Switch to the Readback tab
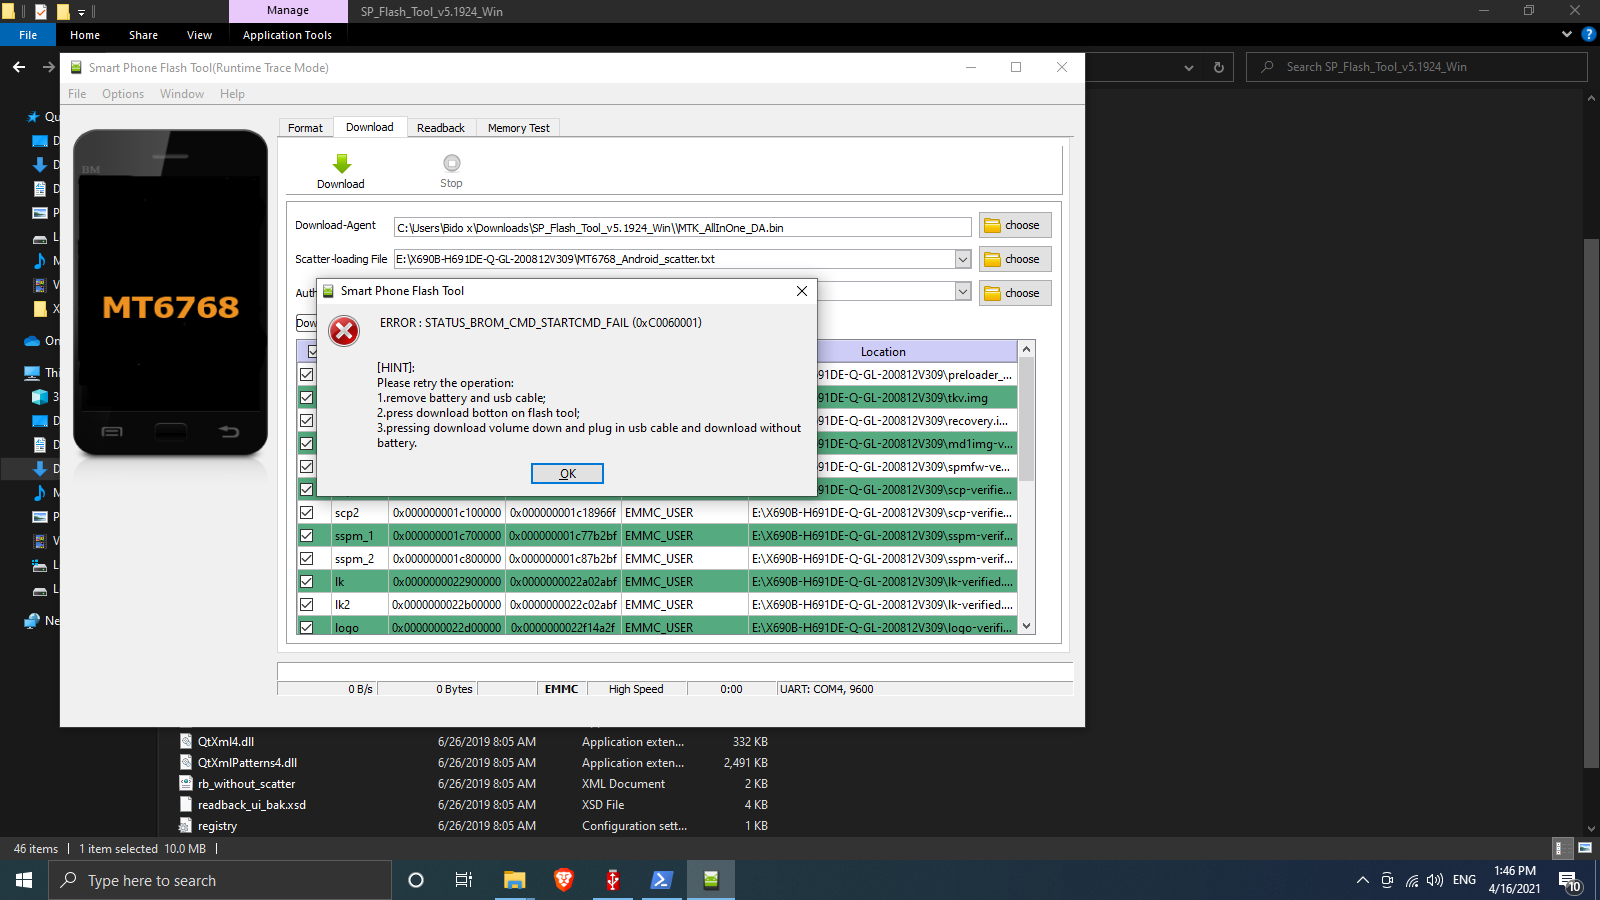This screenshot has width=1600, height=900. click(x=441, y=128)
